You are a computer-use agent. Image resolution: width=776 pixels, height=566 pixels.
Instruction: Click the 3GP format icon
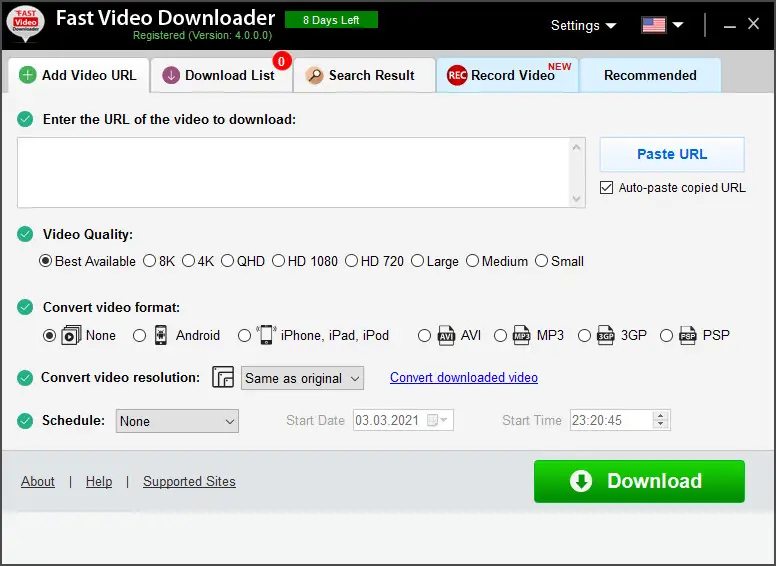pyautogui.click(x=605, y=336)
